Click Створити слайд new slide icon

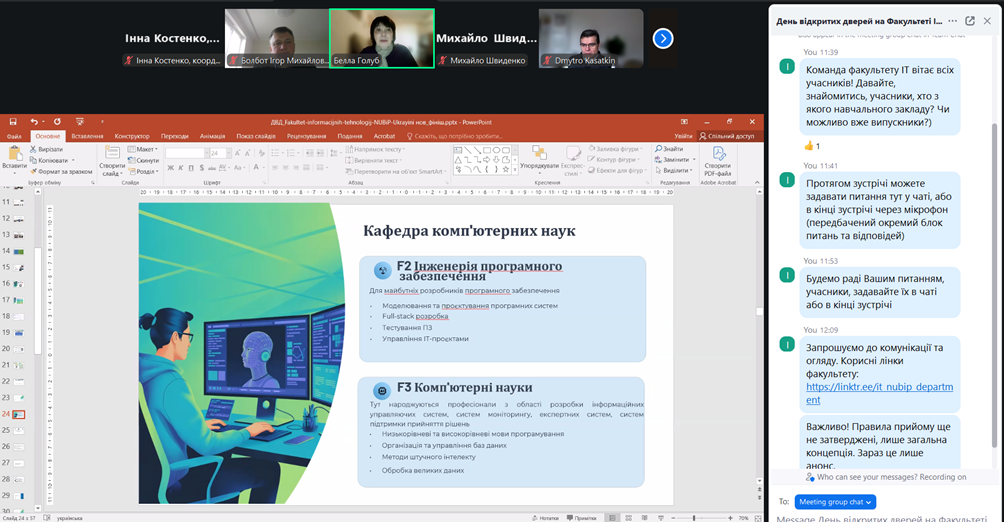pos(111,158)
